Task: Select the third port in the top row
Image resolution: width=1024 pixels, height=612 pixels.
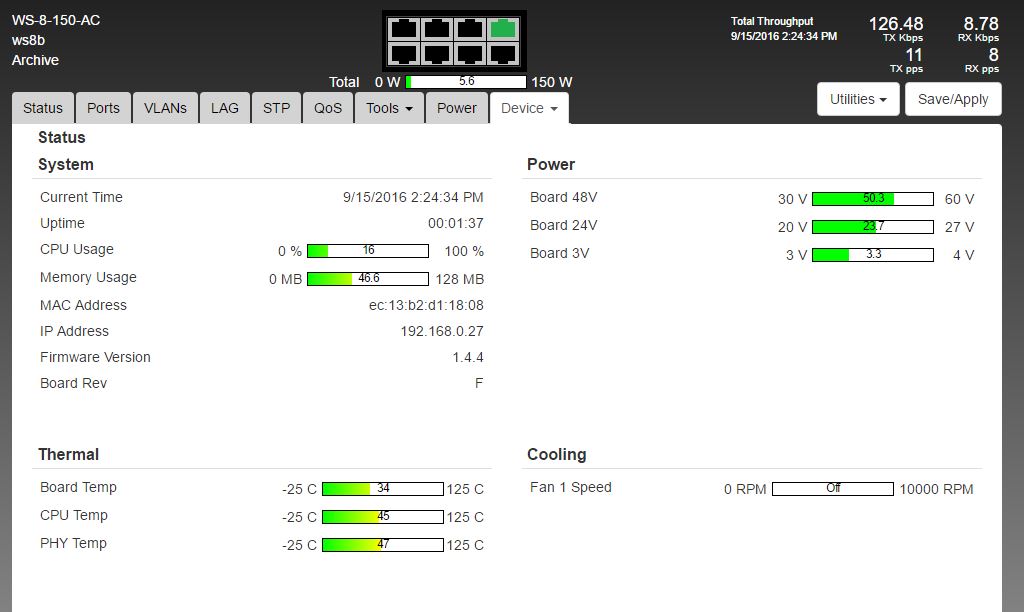Action: (471, 28)
